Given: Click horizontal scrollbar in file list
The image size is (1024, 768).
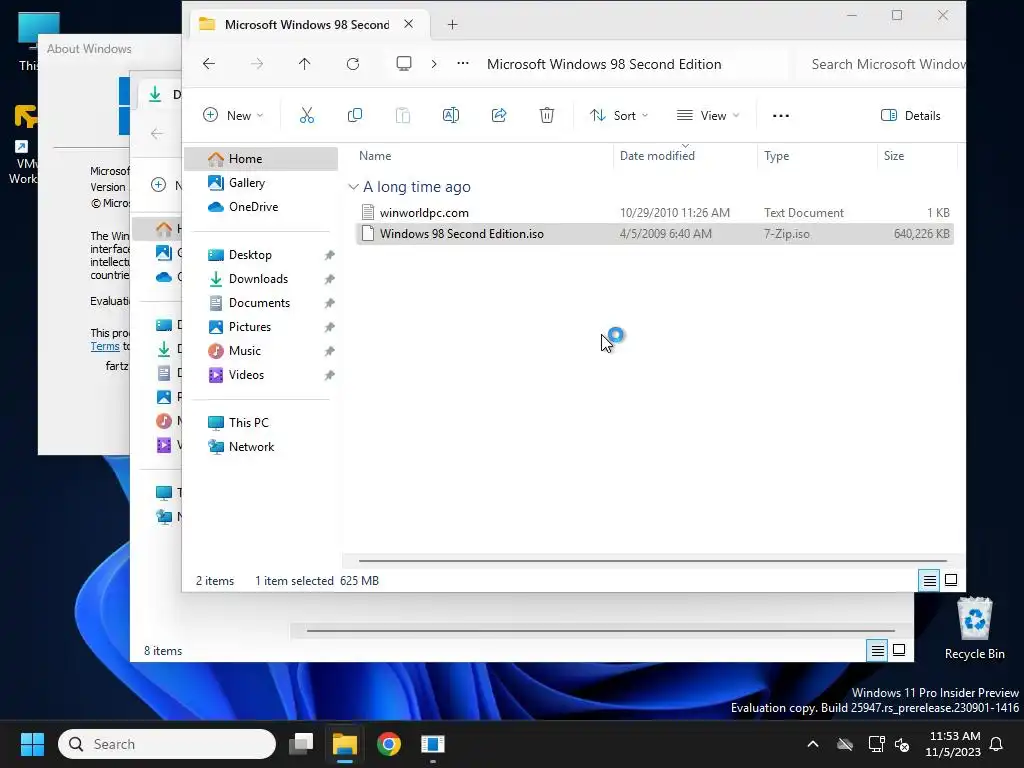Looking at the screenshot, I should coord(652,560).
